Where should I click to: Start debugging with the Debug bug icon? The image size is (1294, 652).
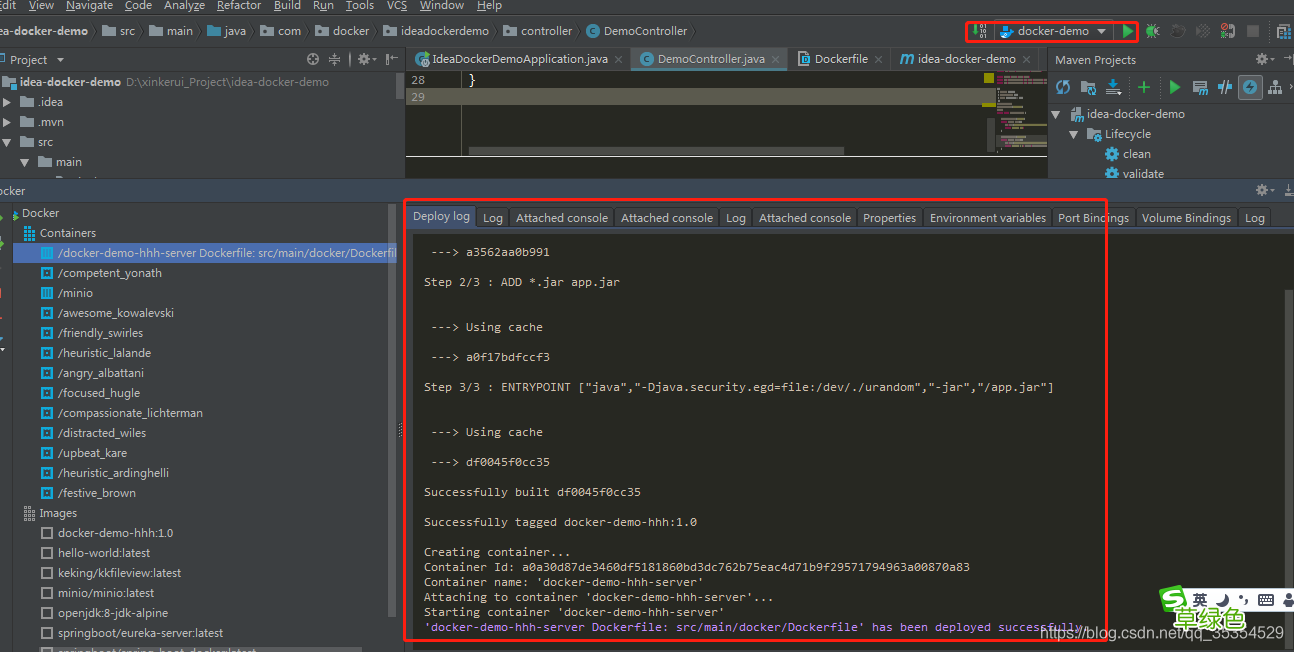click(1152, 31)
